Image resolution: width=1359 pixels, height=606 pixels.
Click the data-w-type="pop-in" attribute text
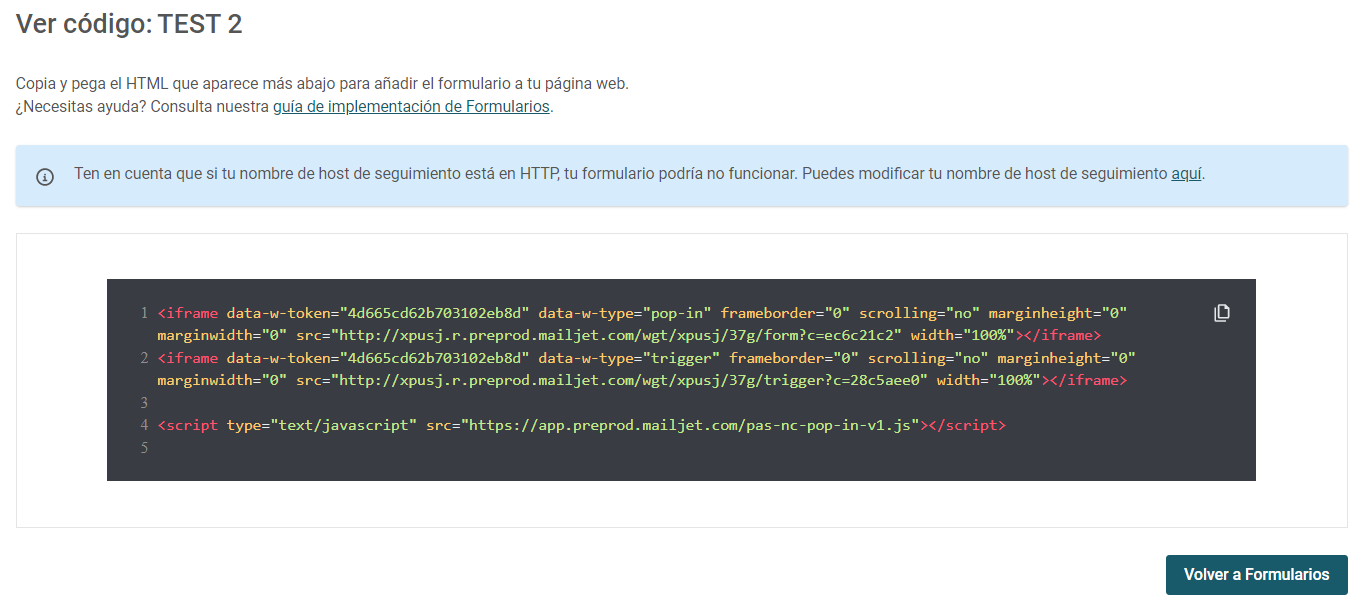[625, 313]
